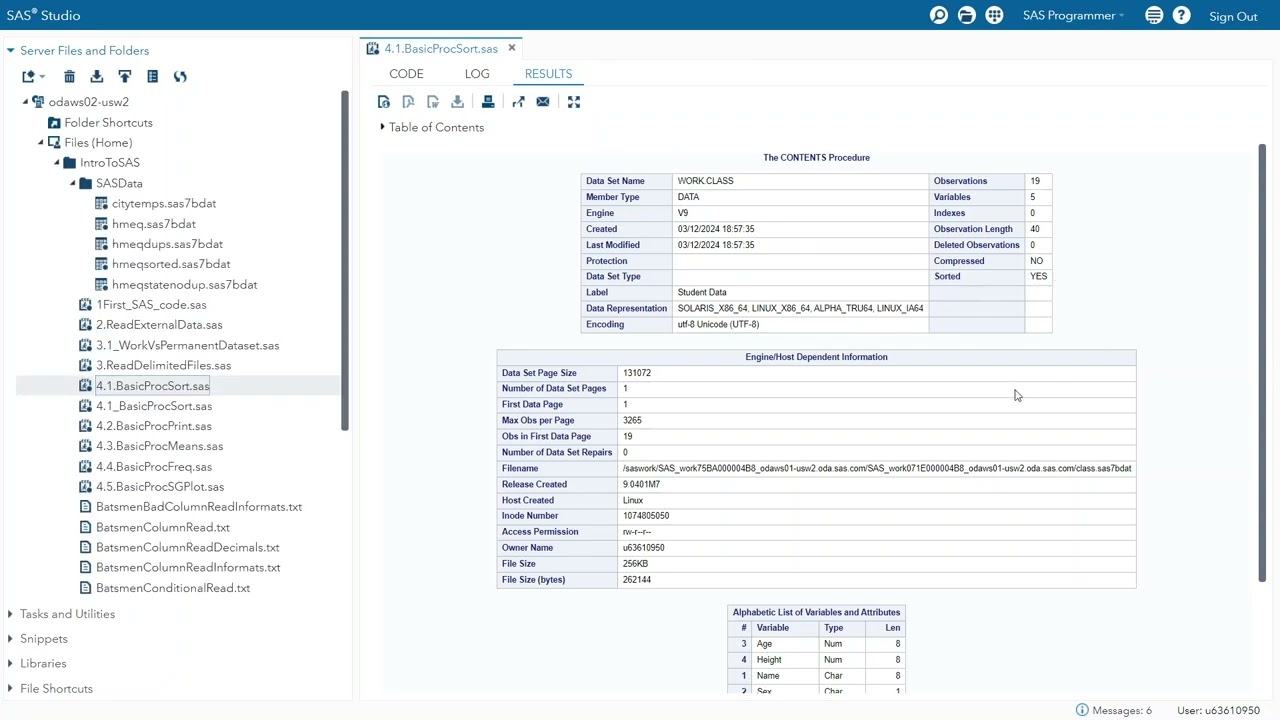The image size is (1280, 720).
Task: Select the 4.1.BasicProcSort.sas editor tab
Action: pos(441,48)
